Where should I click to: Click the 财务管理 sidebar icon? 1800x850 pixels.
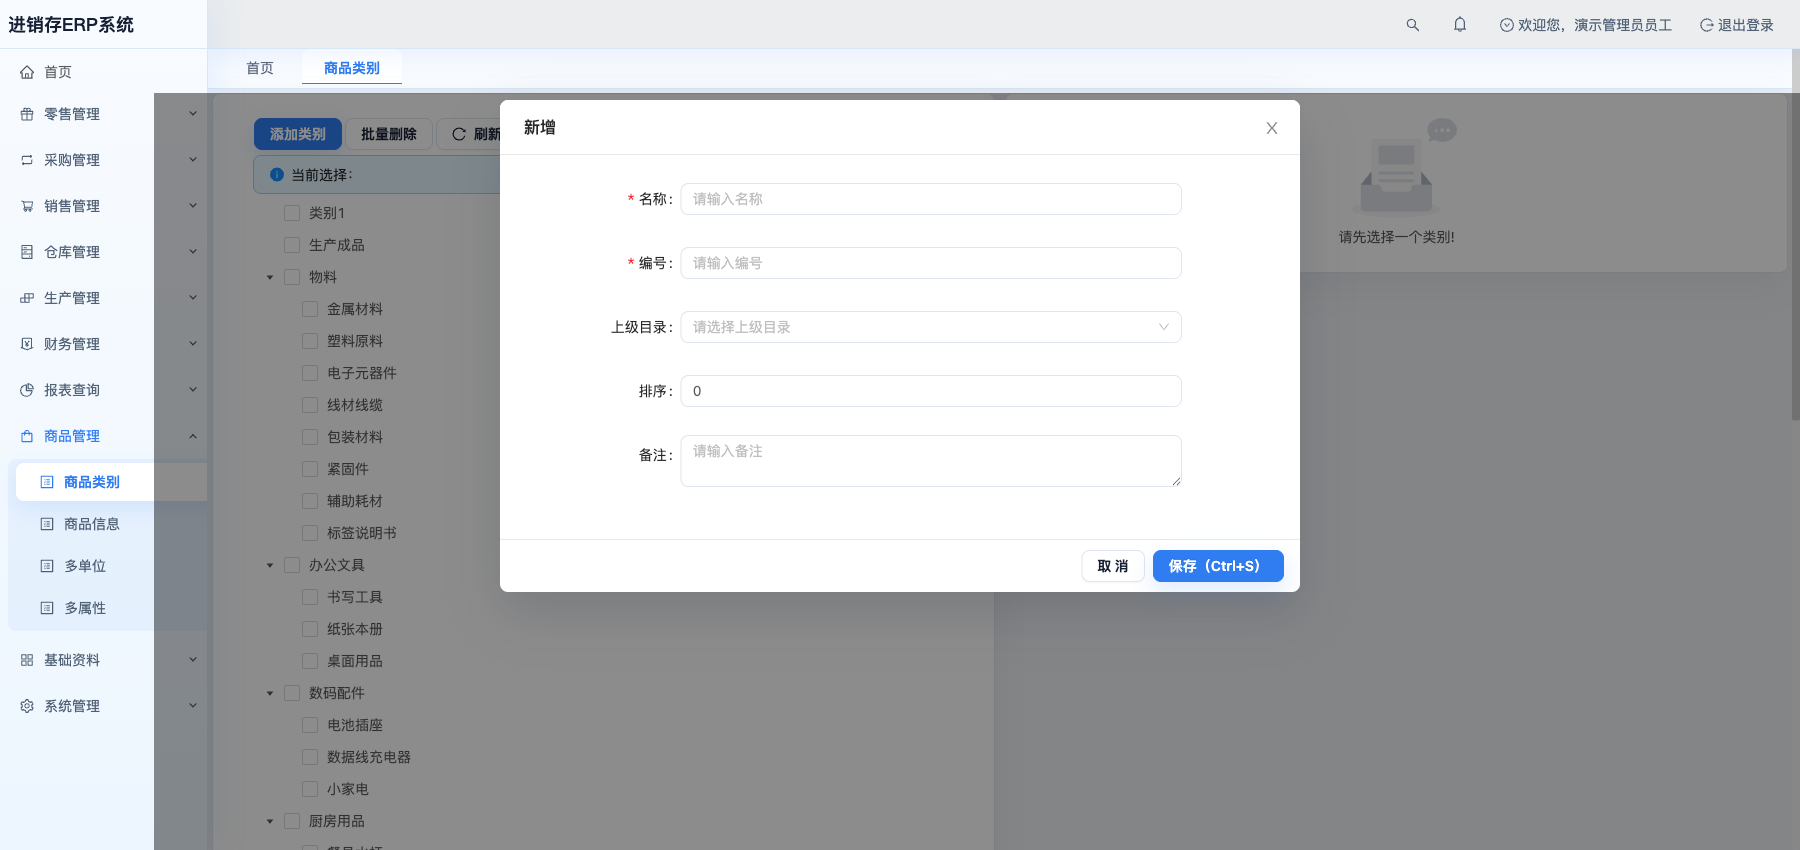(27, 344)
